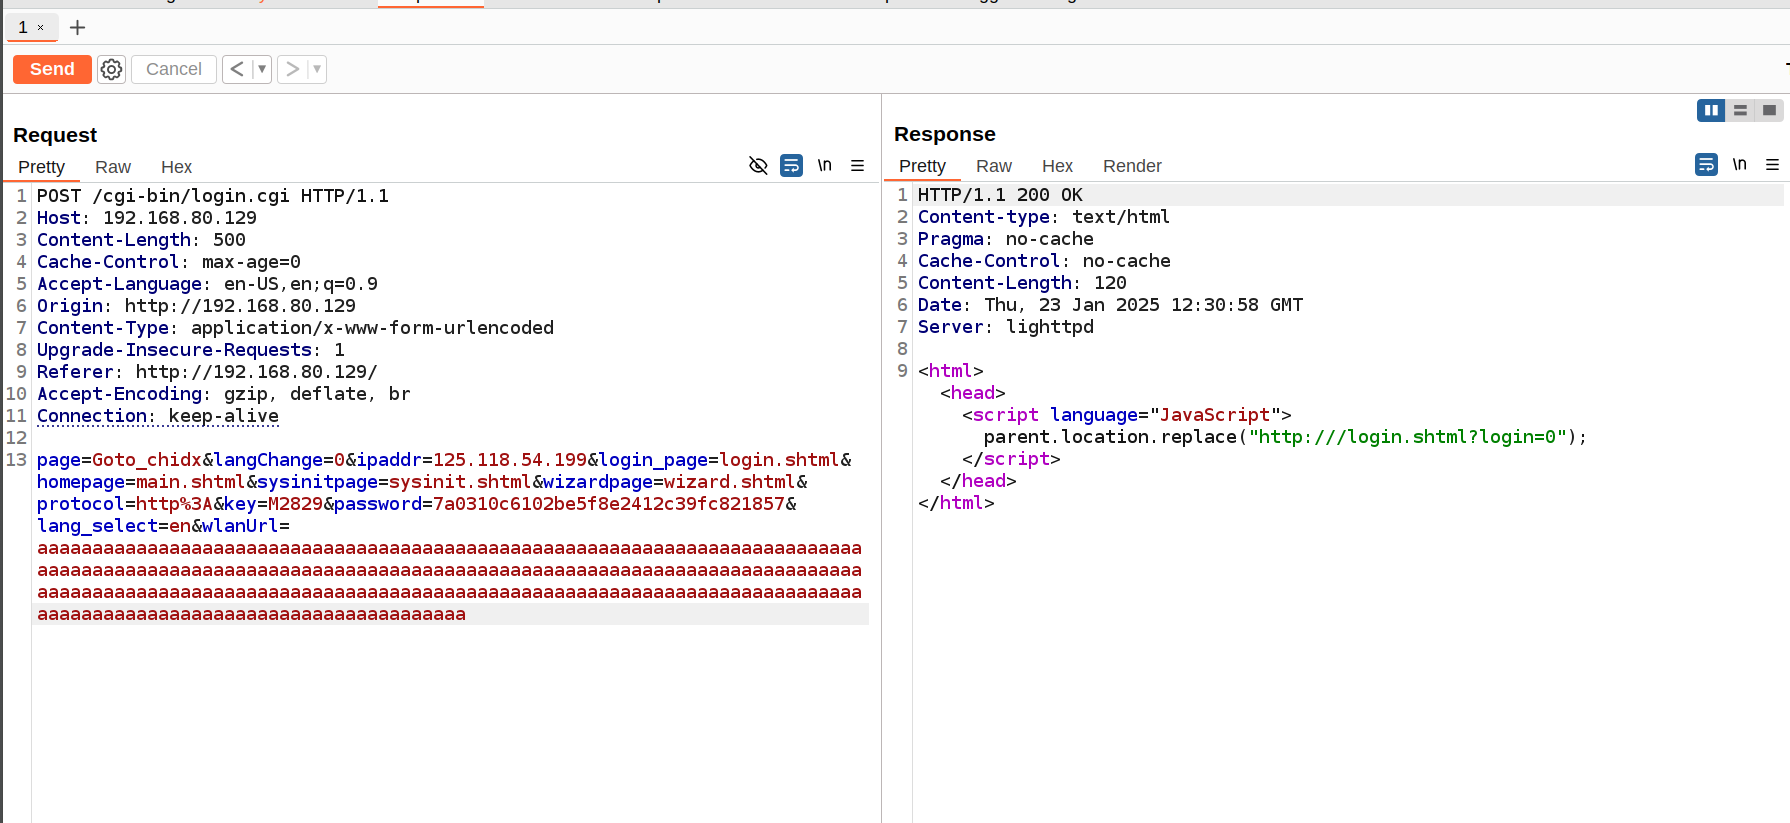Click the password hash parameter value
This screenshot has width=1790, height=823.
(x=609, y=504)
